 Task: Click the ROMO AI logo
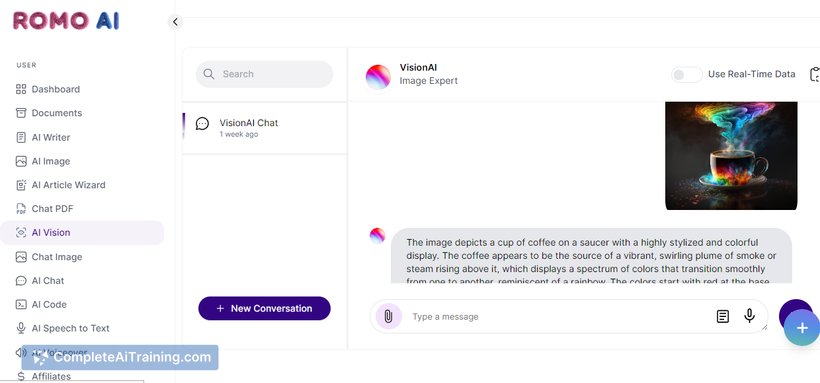click(66, 21)
